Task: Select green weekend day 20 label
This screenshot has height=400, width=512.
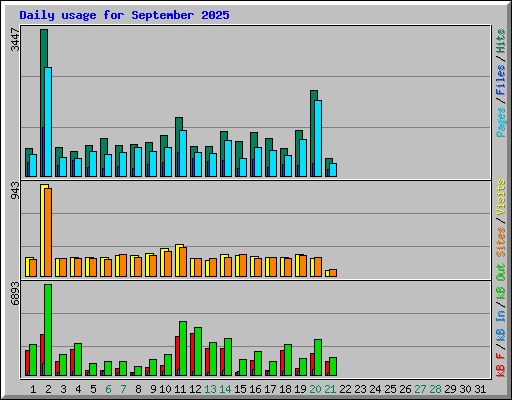Action: pos(315,389)
